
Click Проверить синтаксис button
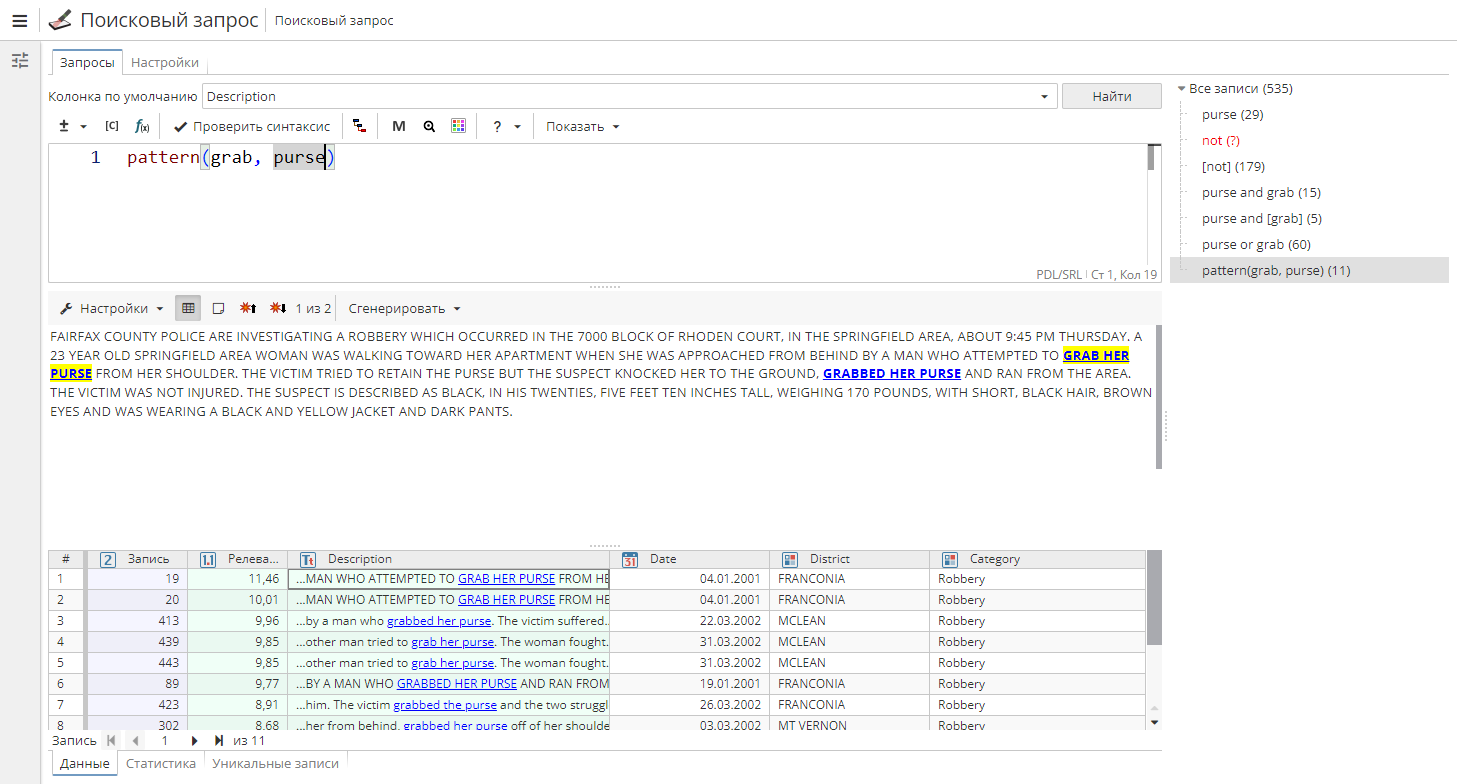[252, 127]
